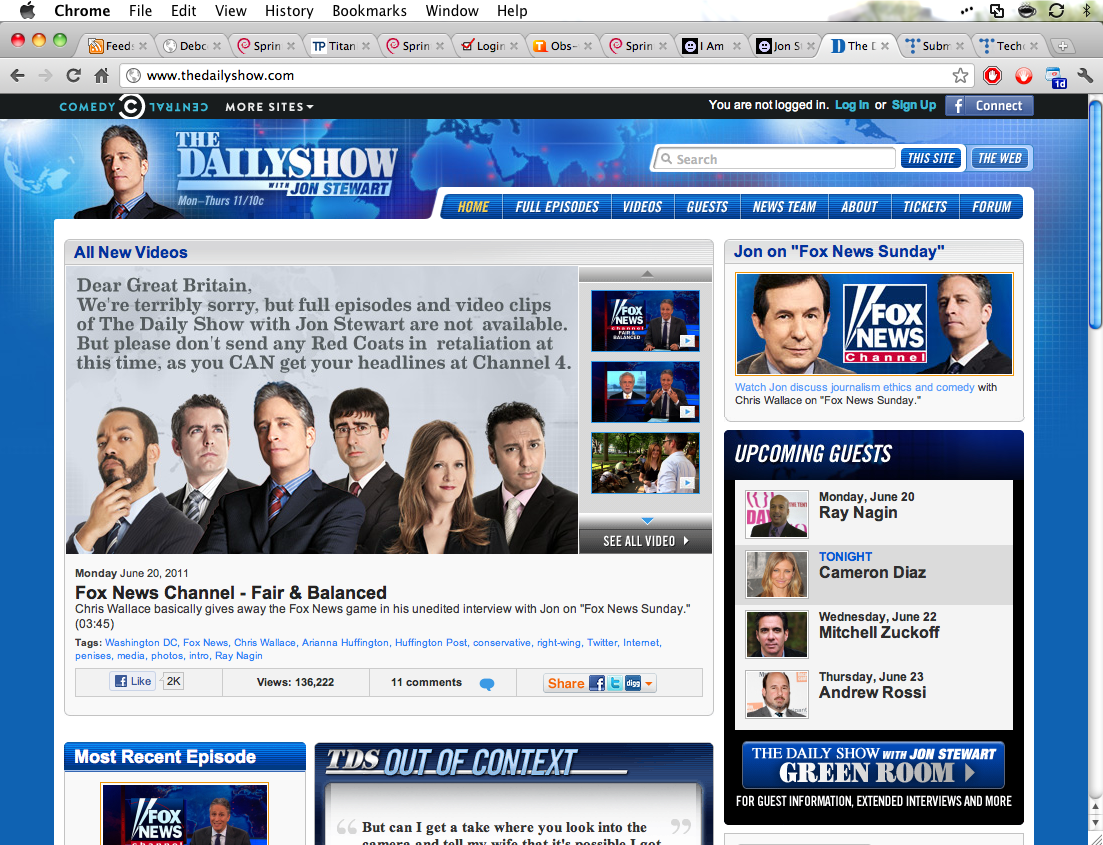The width and height of the screenshot is (1103, 845).
Task: Bookmark this page with the star icon
Action: [x=960, y=75]
